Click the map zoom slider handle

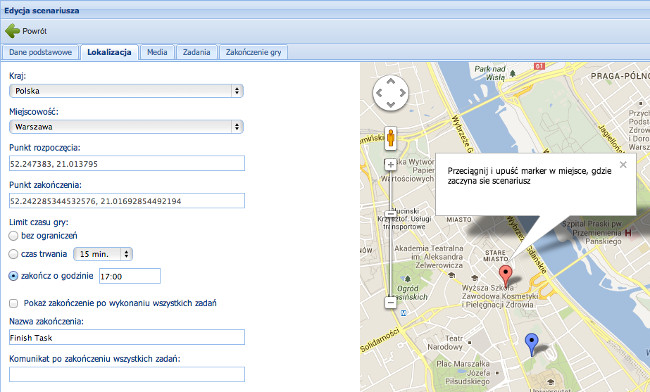click(x=390, y=213)
